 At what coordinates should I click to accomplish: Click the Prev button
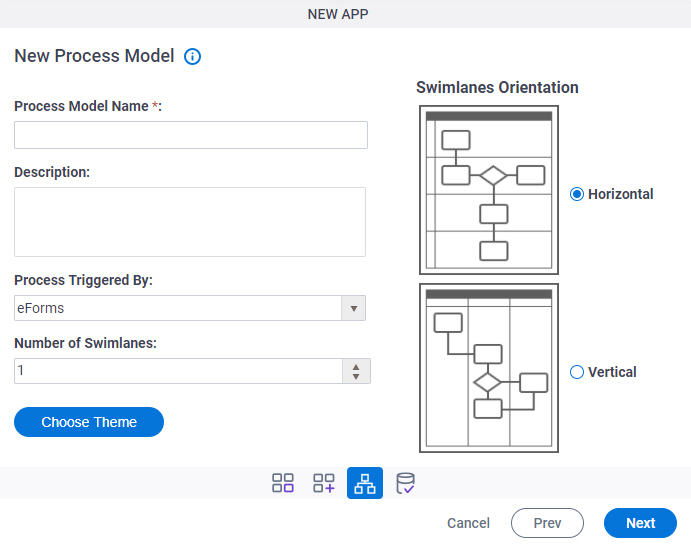[x=547, y=523]
